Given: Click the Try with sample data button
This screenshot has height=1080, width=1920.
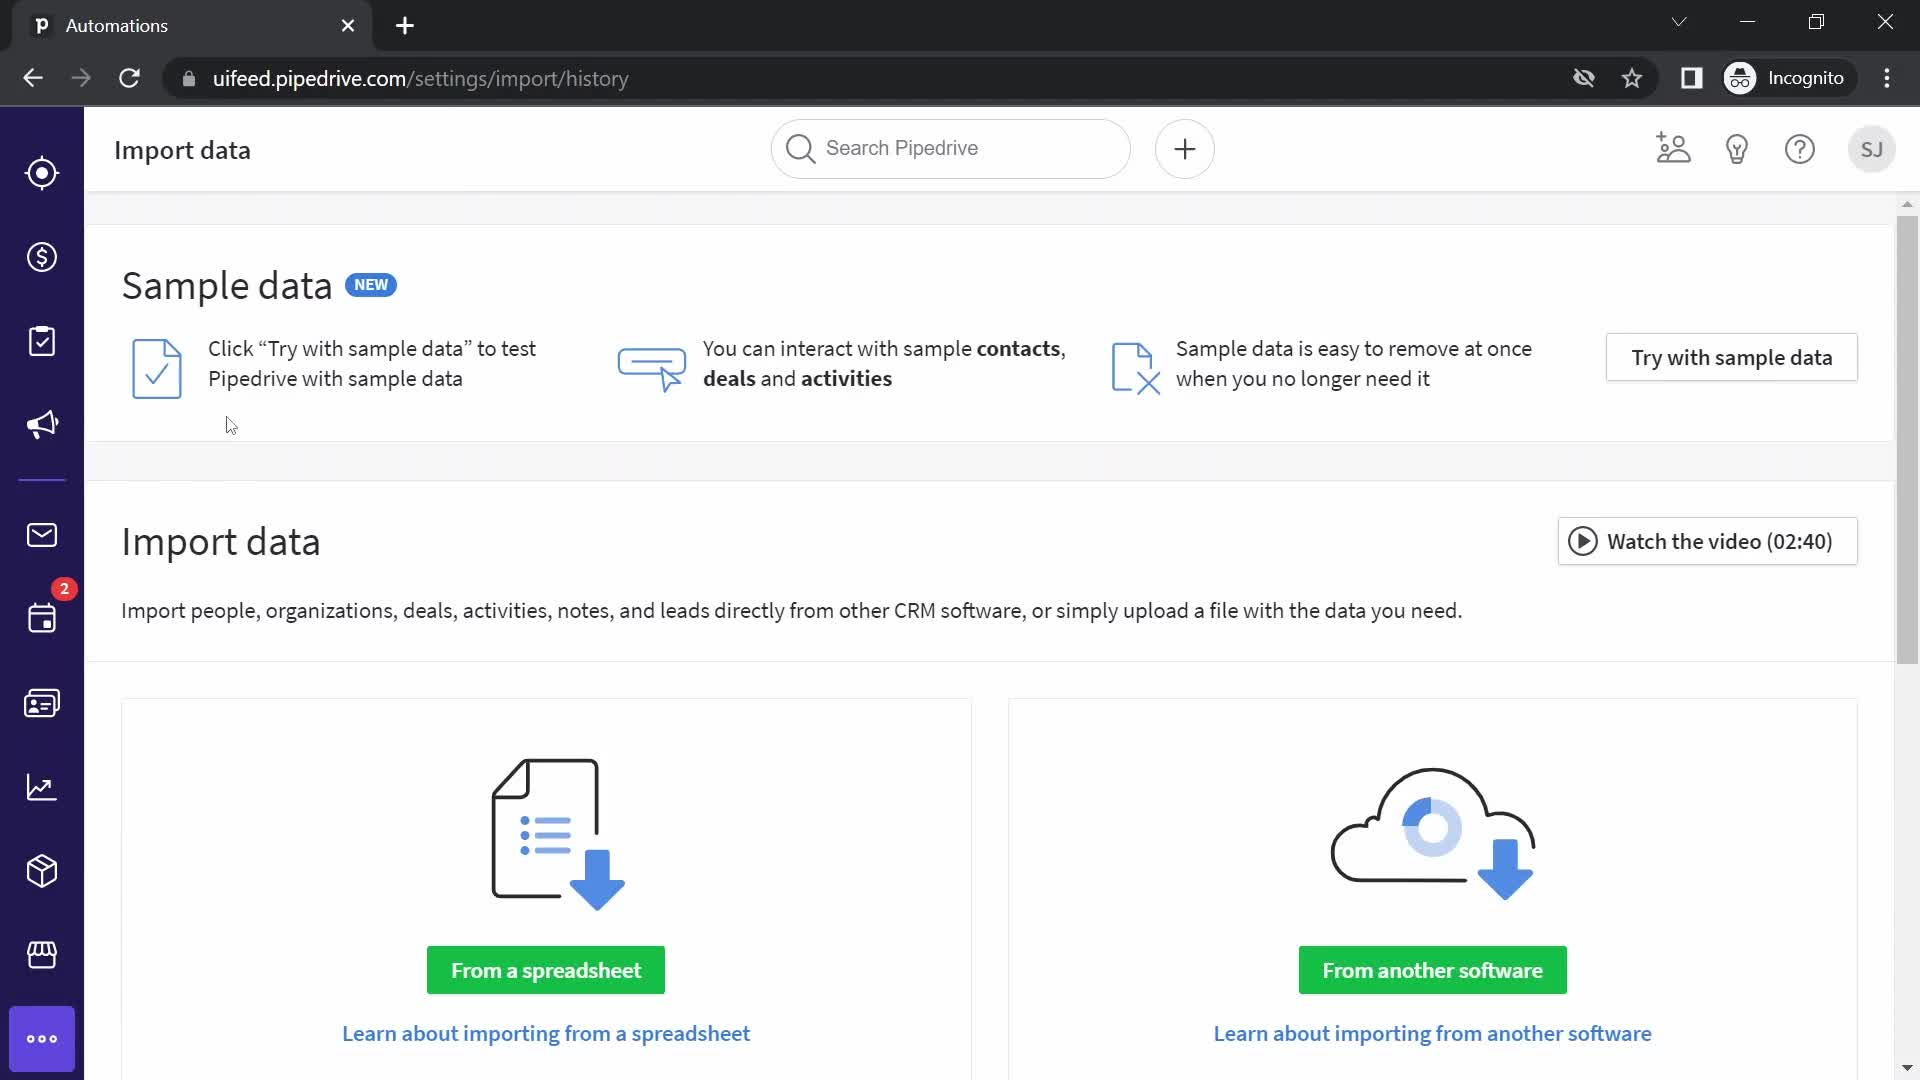Looking at the screenshot, I should point(1731,357).
